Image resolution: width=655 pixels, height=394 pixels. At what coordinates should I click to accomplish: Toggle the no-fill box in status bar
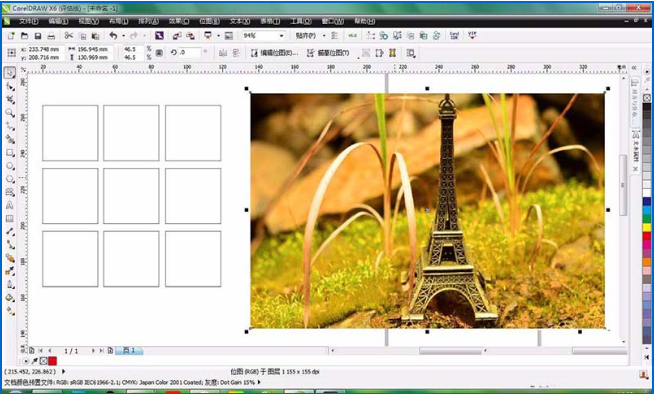pyautogui.click(x=43, y=361)
